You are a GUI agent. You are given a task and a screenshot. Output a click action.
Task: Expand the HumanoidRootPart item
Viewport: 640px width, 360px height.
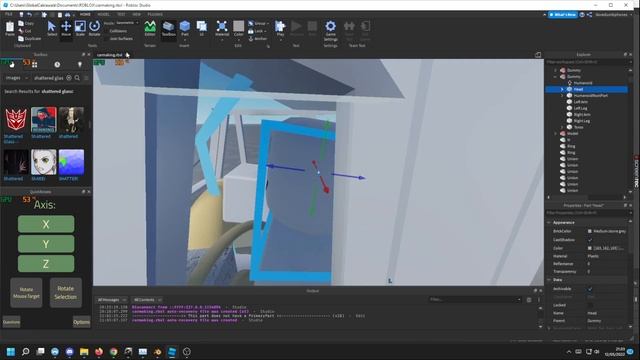click(562, 96)
